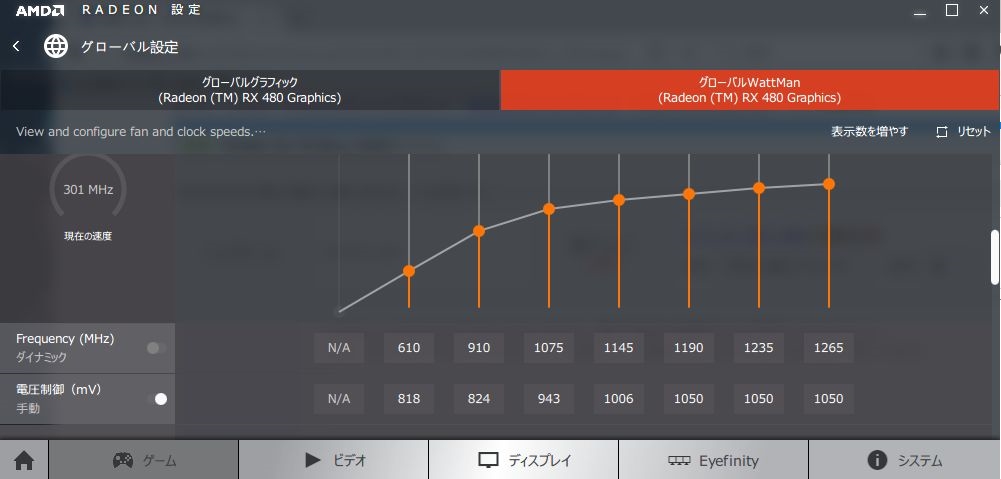Click the 1190 frequency field
Screen dimensions: 1001x479
click(x=689, y=347)
